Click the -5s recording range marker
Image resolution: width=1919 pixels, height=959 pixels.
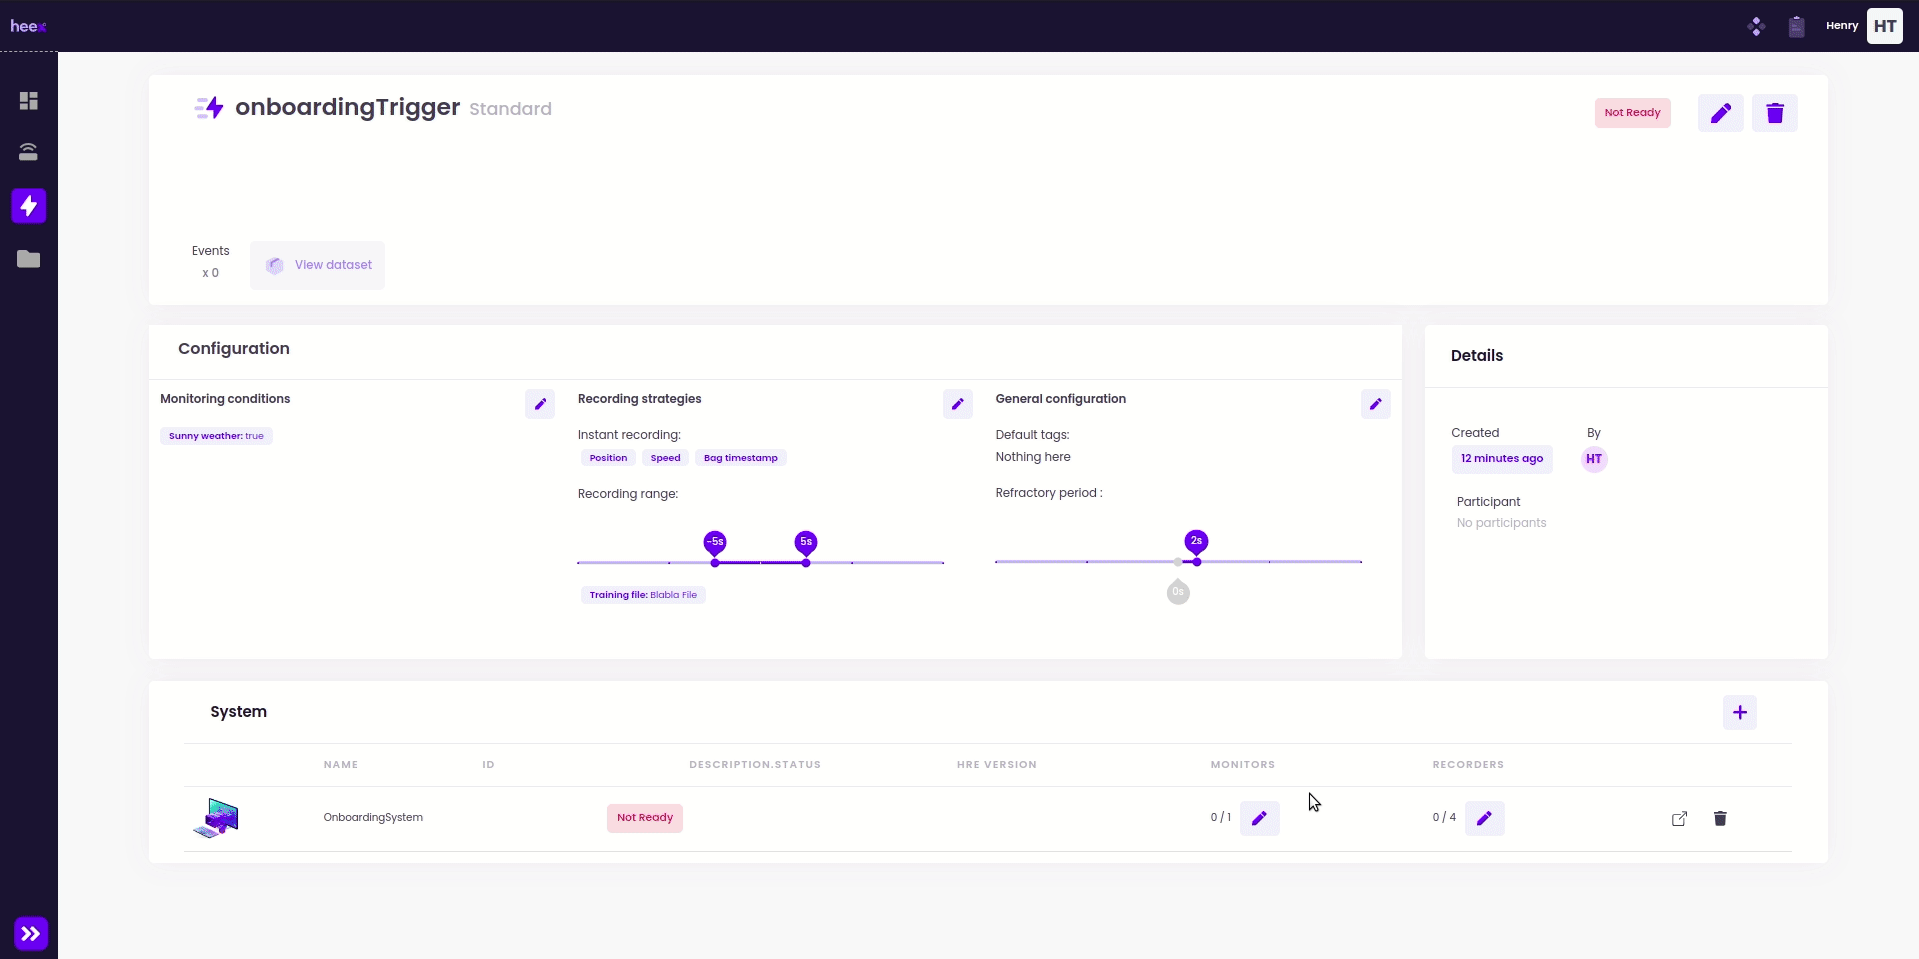click(x=715, y=543)
